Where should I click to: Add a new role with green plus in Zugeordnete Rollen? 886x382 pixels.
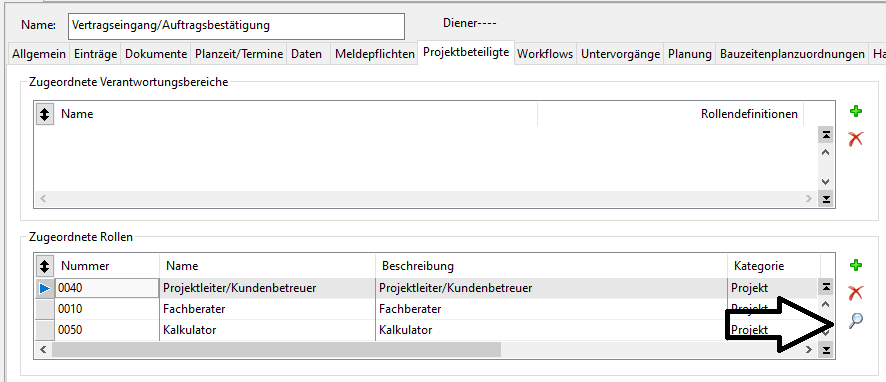click(x=856, y=265)
